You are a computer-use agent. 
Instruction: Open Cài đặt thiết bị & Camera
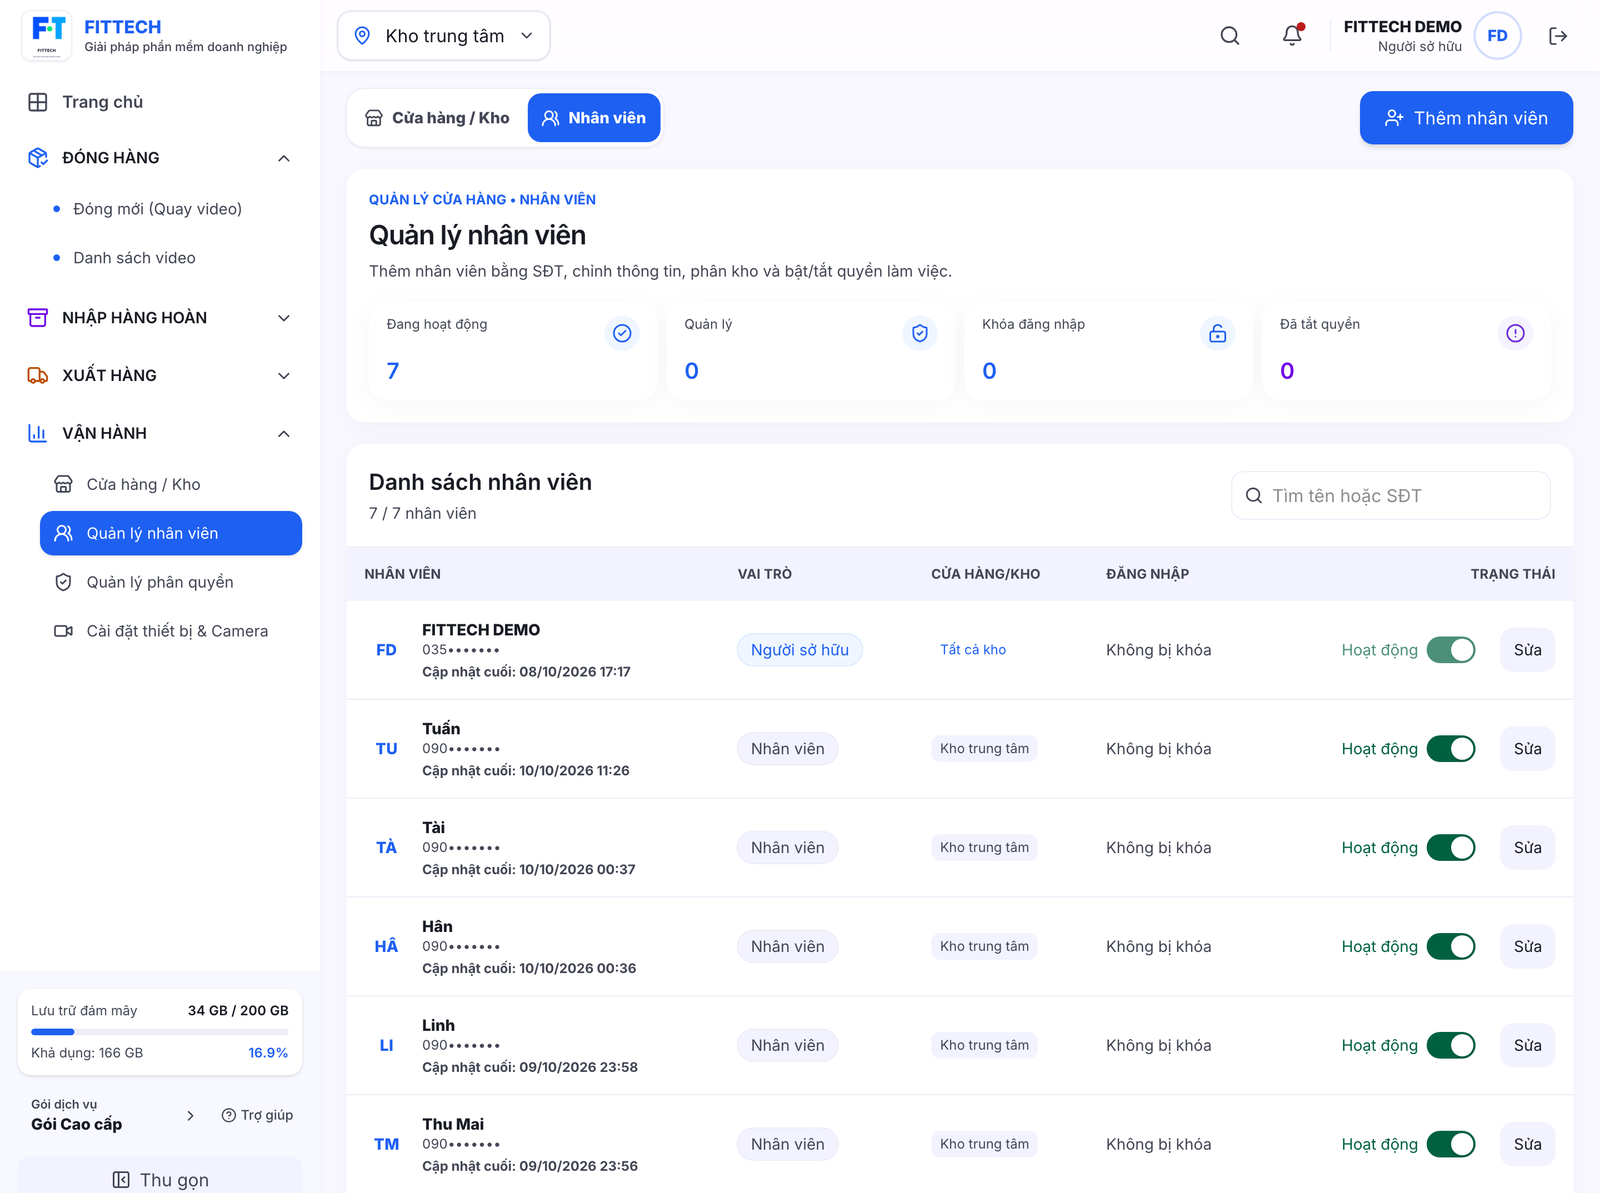[171, 631]
